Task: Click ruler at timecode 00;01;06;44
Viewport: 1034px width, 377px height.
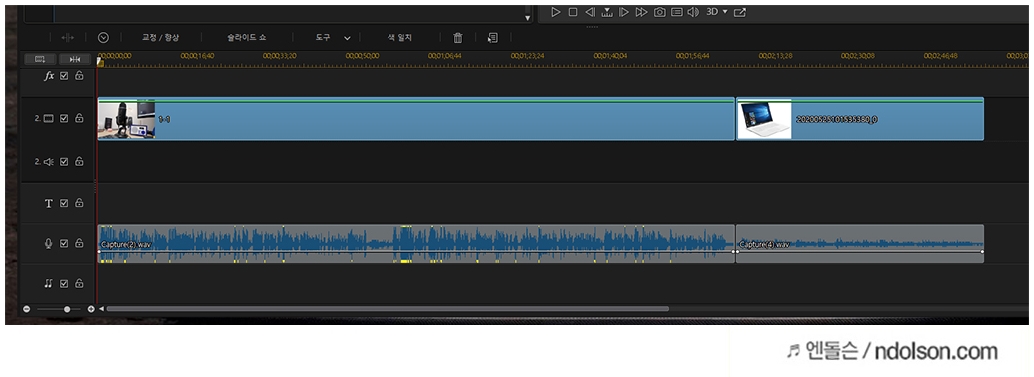Action: coord(444,56)
